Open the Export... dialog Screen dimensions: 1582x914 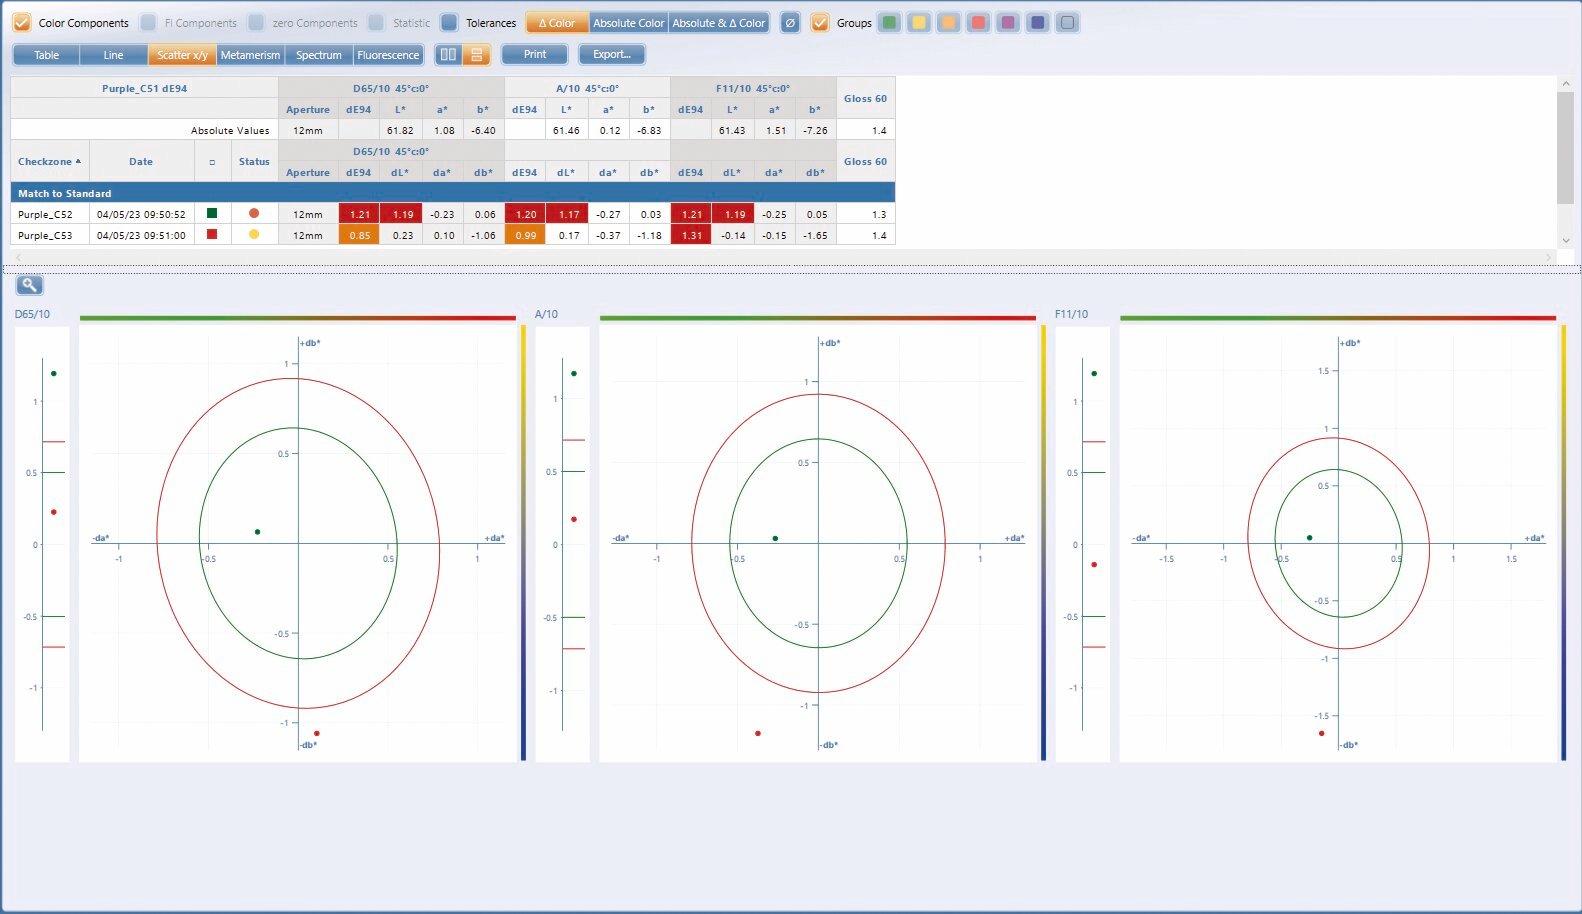[x=612, y=54]
